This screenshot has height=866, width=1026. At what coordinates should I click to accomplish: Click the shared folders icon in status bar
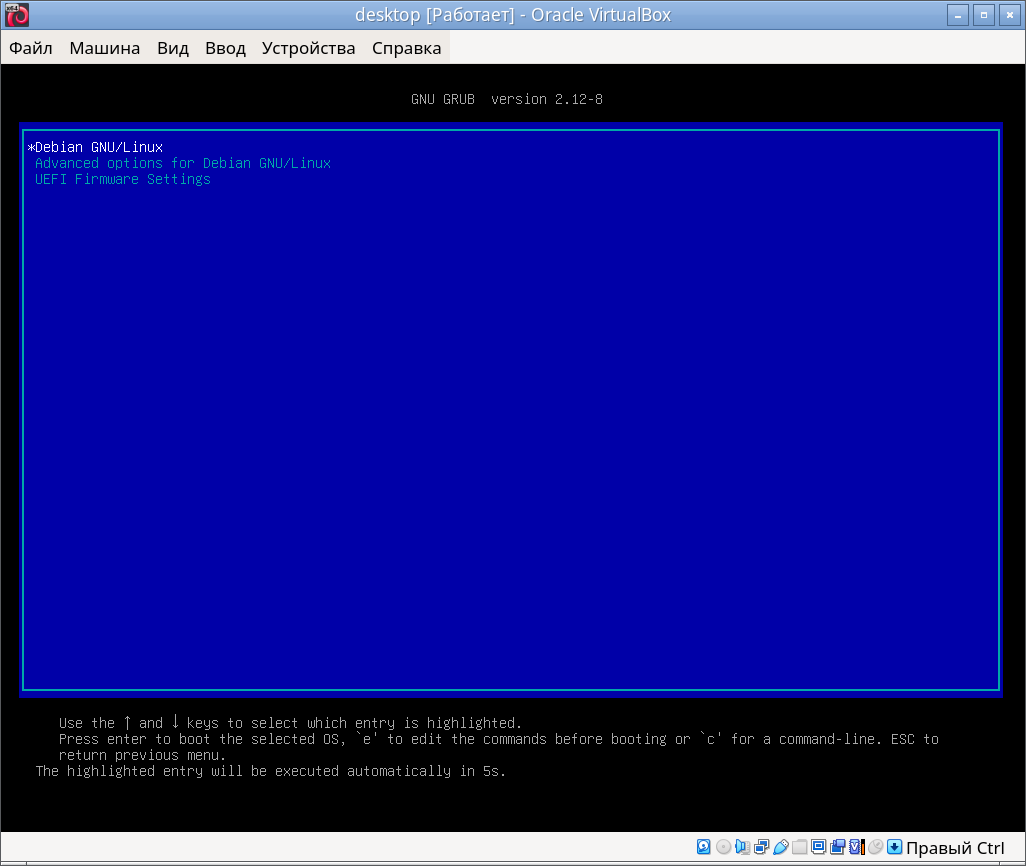tap(799, 847)
